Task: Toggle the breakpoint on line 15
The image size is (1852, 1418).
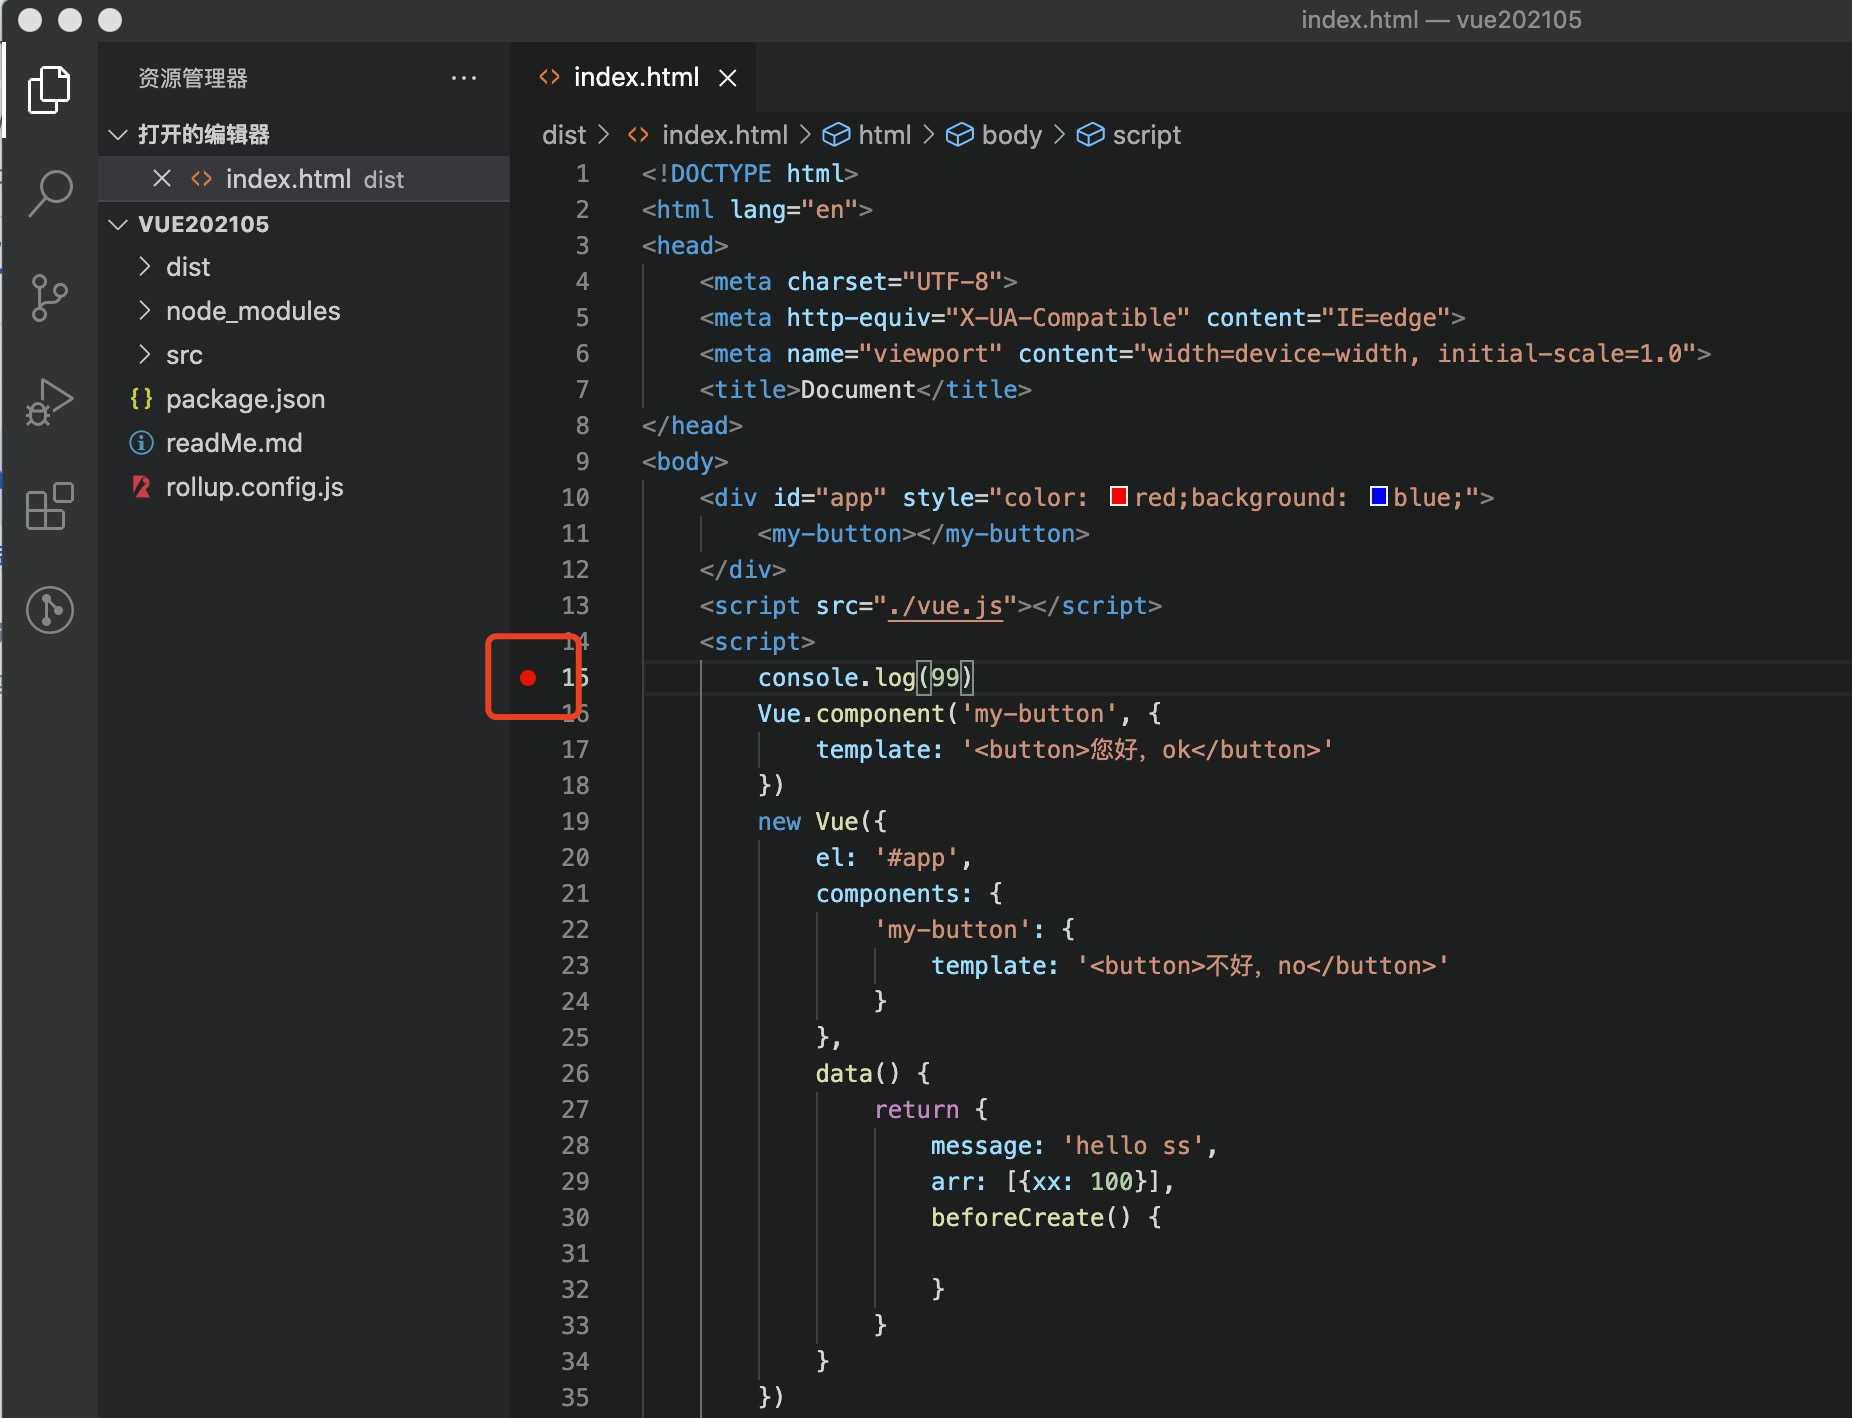Action: tap(528, 678)
